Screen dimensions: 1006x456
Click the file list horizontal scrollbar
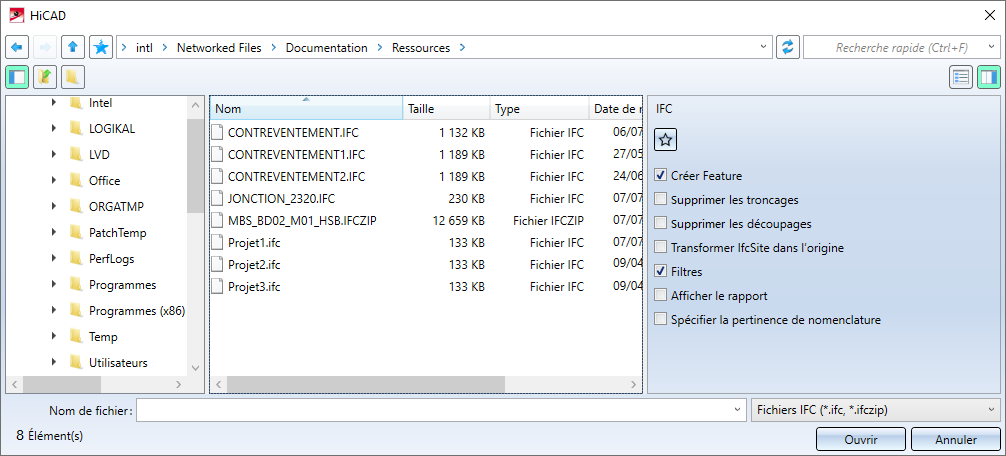coord(420,384)
